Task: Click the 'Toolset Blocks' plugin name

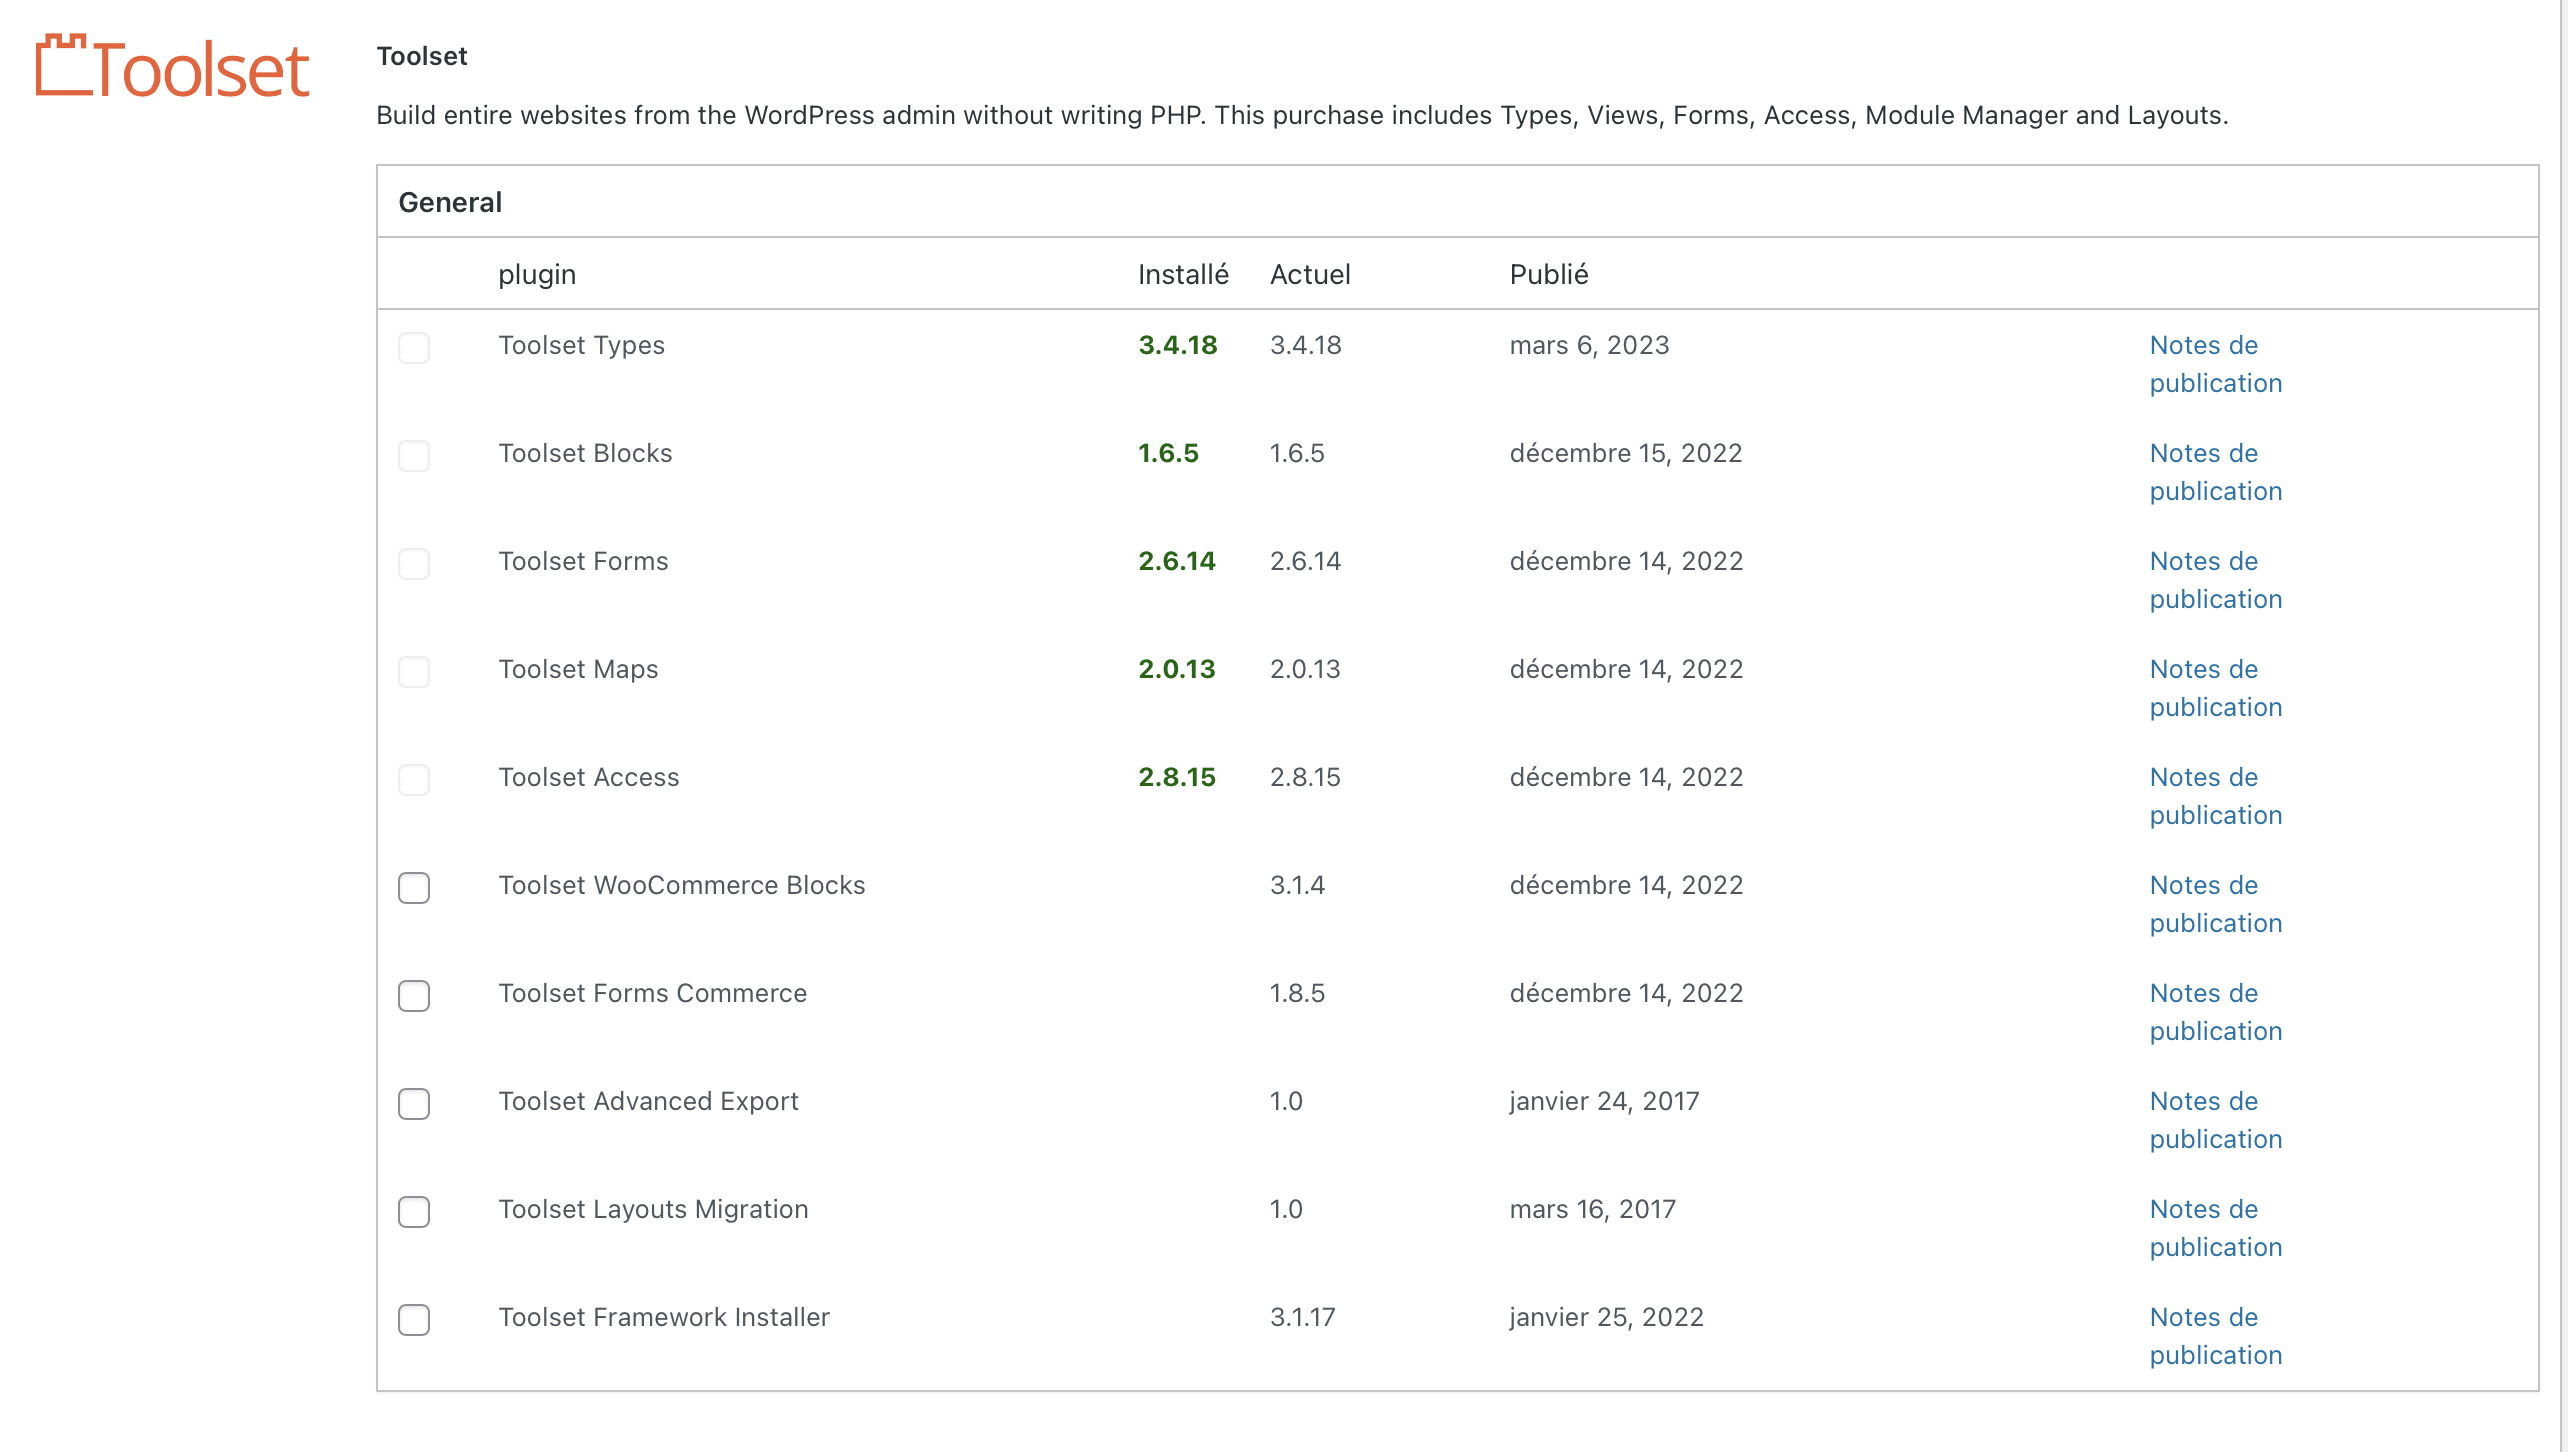Action: pyautogui.click(x=585, y=453)
